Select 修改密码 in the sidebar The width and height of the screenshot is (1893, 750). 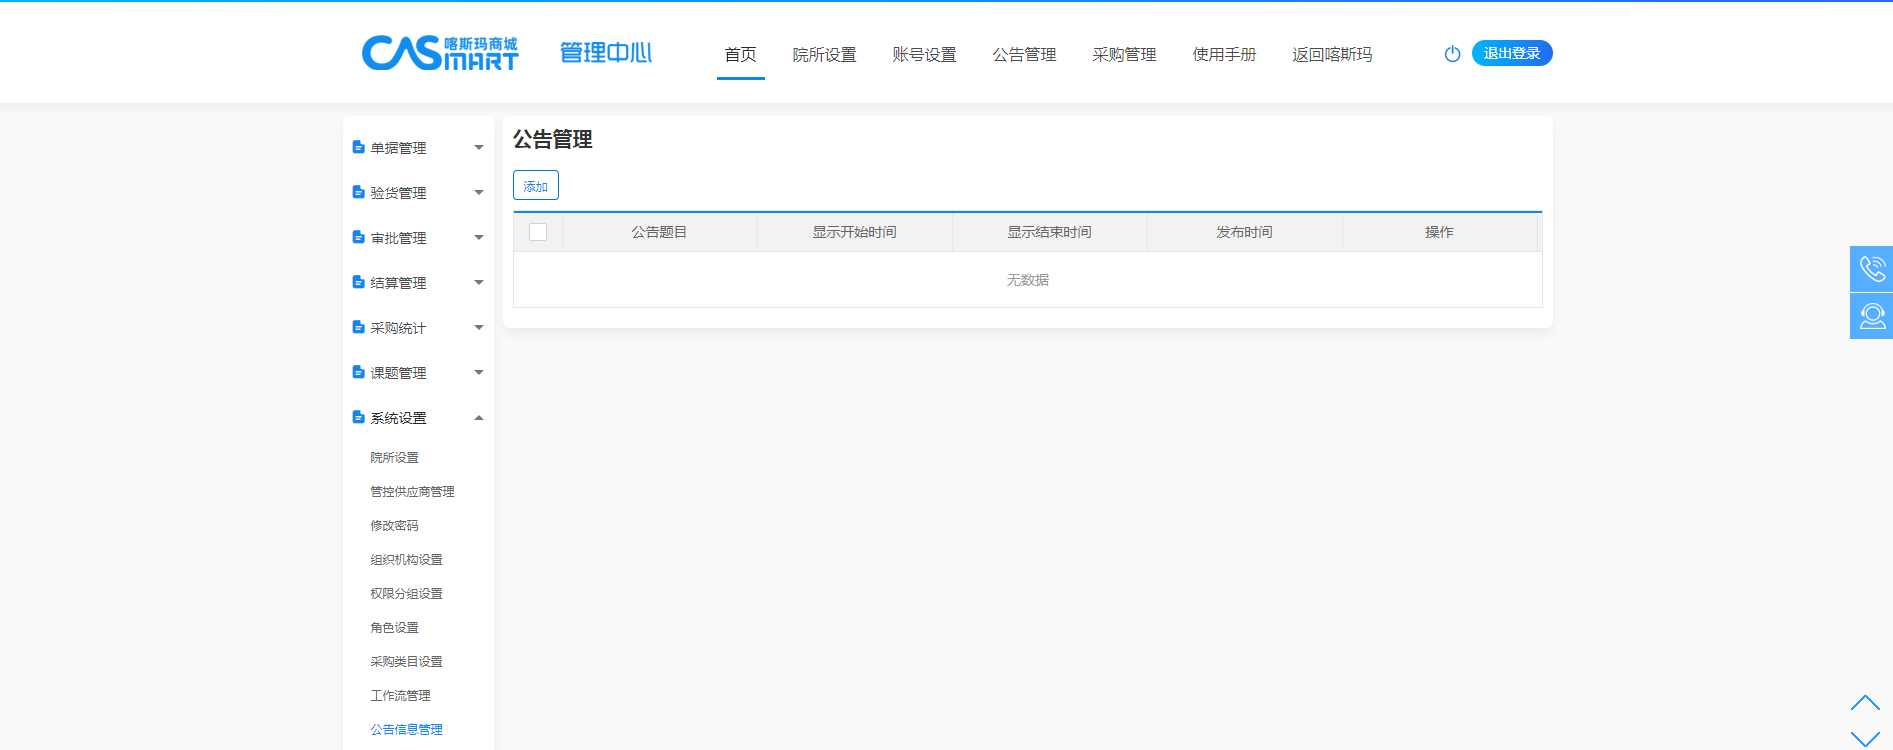[x=395, y=526]
